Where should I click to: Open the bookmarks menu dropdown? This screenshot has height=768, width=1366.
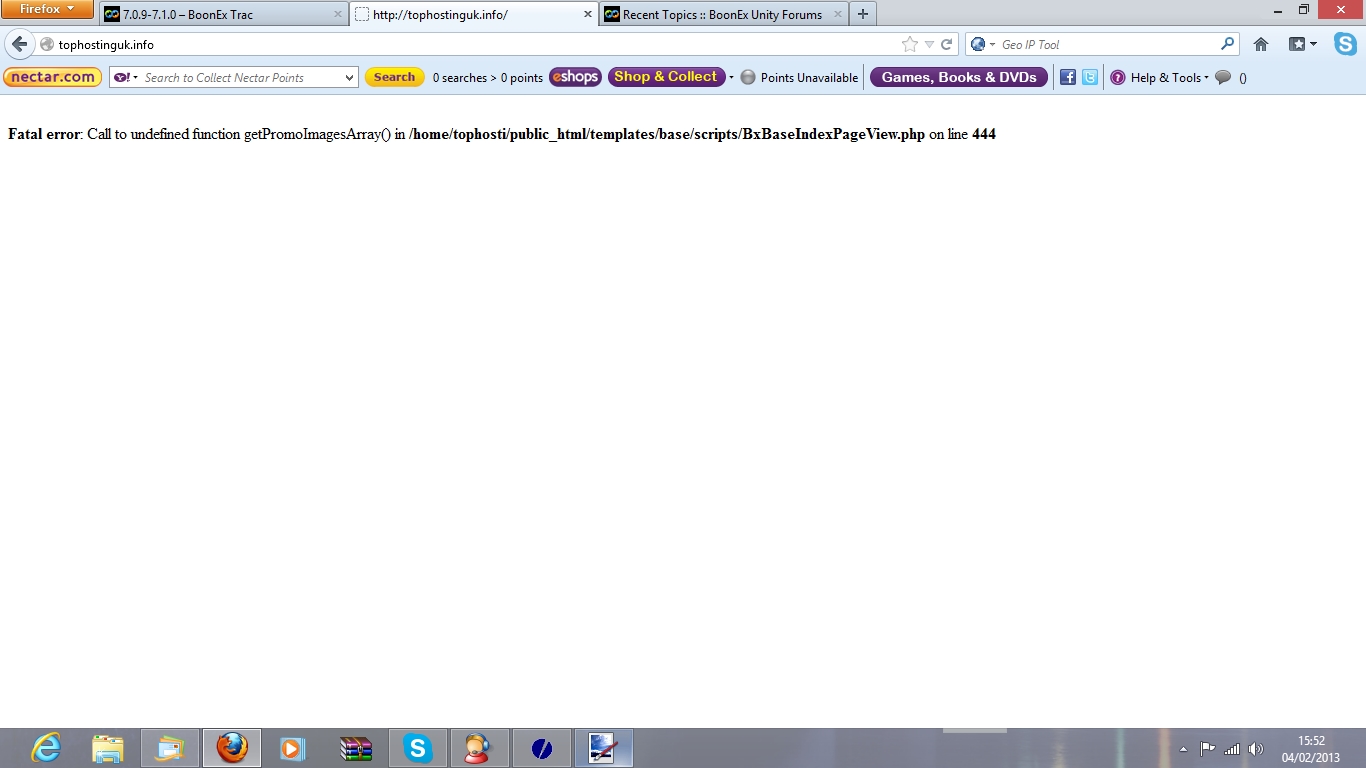click(x=1302, y=45)
